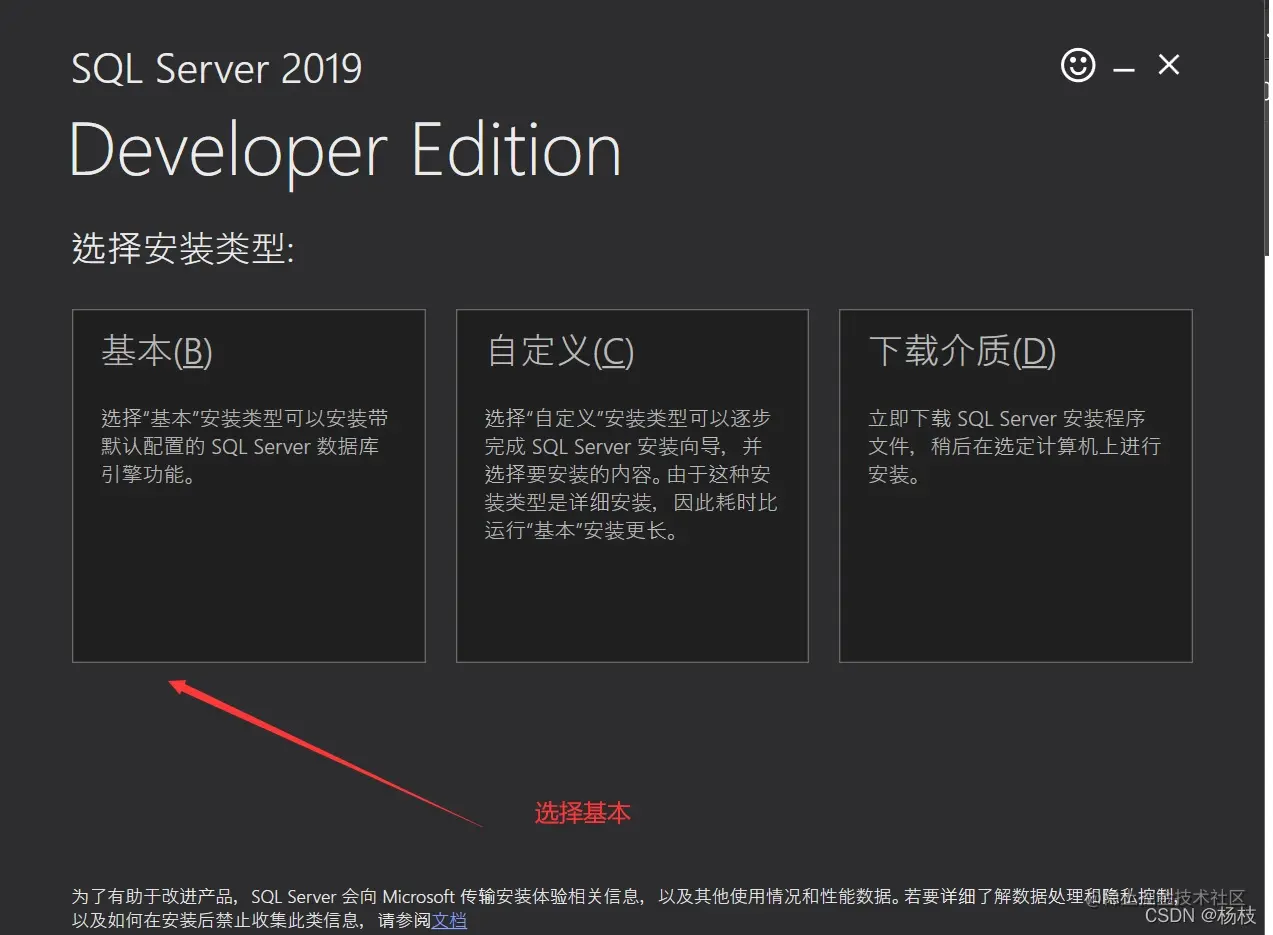Click the 自定义 description paragraph text
This screenshot has height=935, width=1273.
(x=631, y=474)
